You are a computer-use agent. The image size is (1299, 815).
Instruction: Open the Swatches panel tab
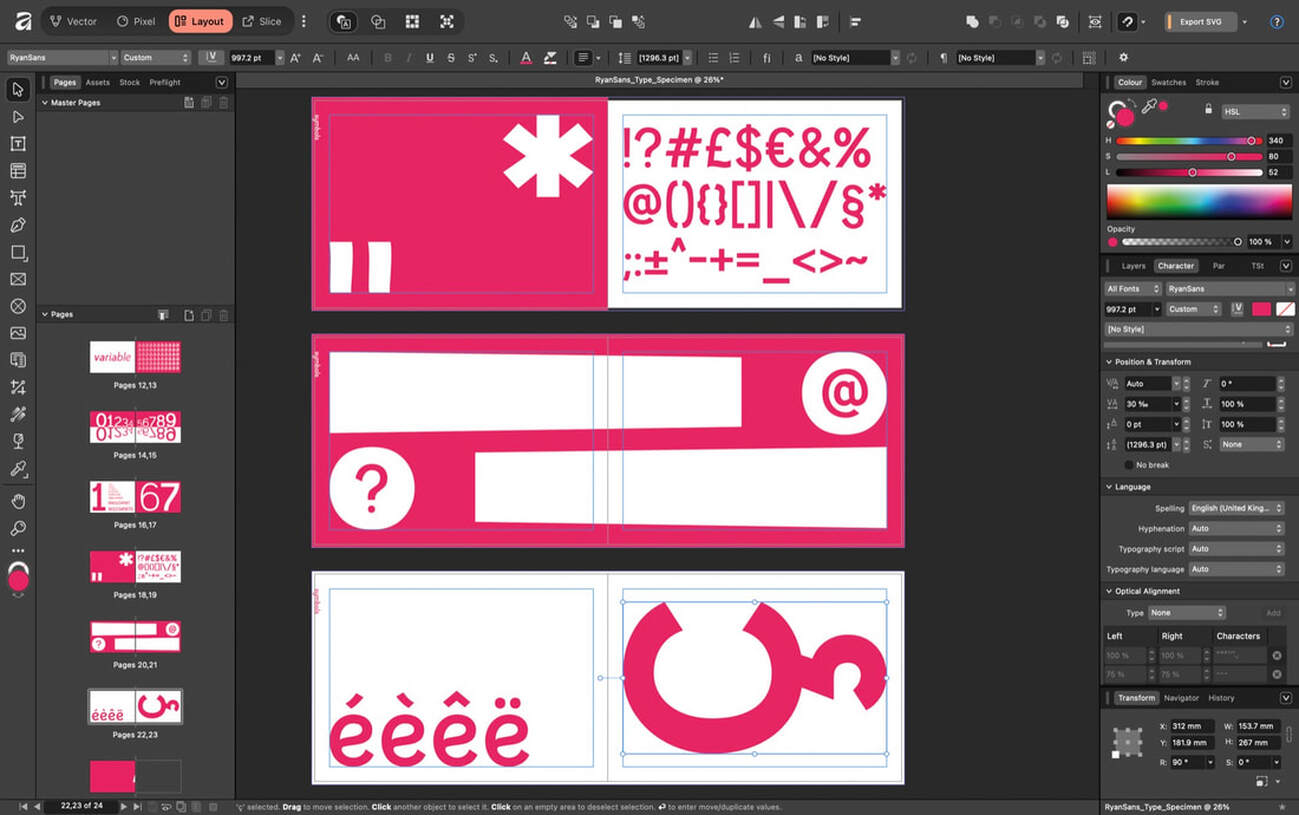1168,83
